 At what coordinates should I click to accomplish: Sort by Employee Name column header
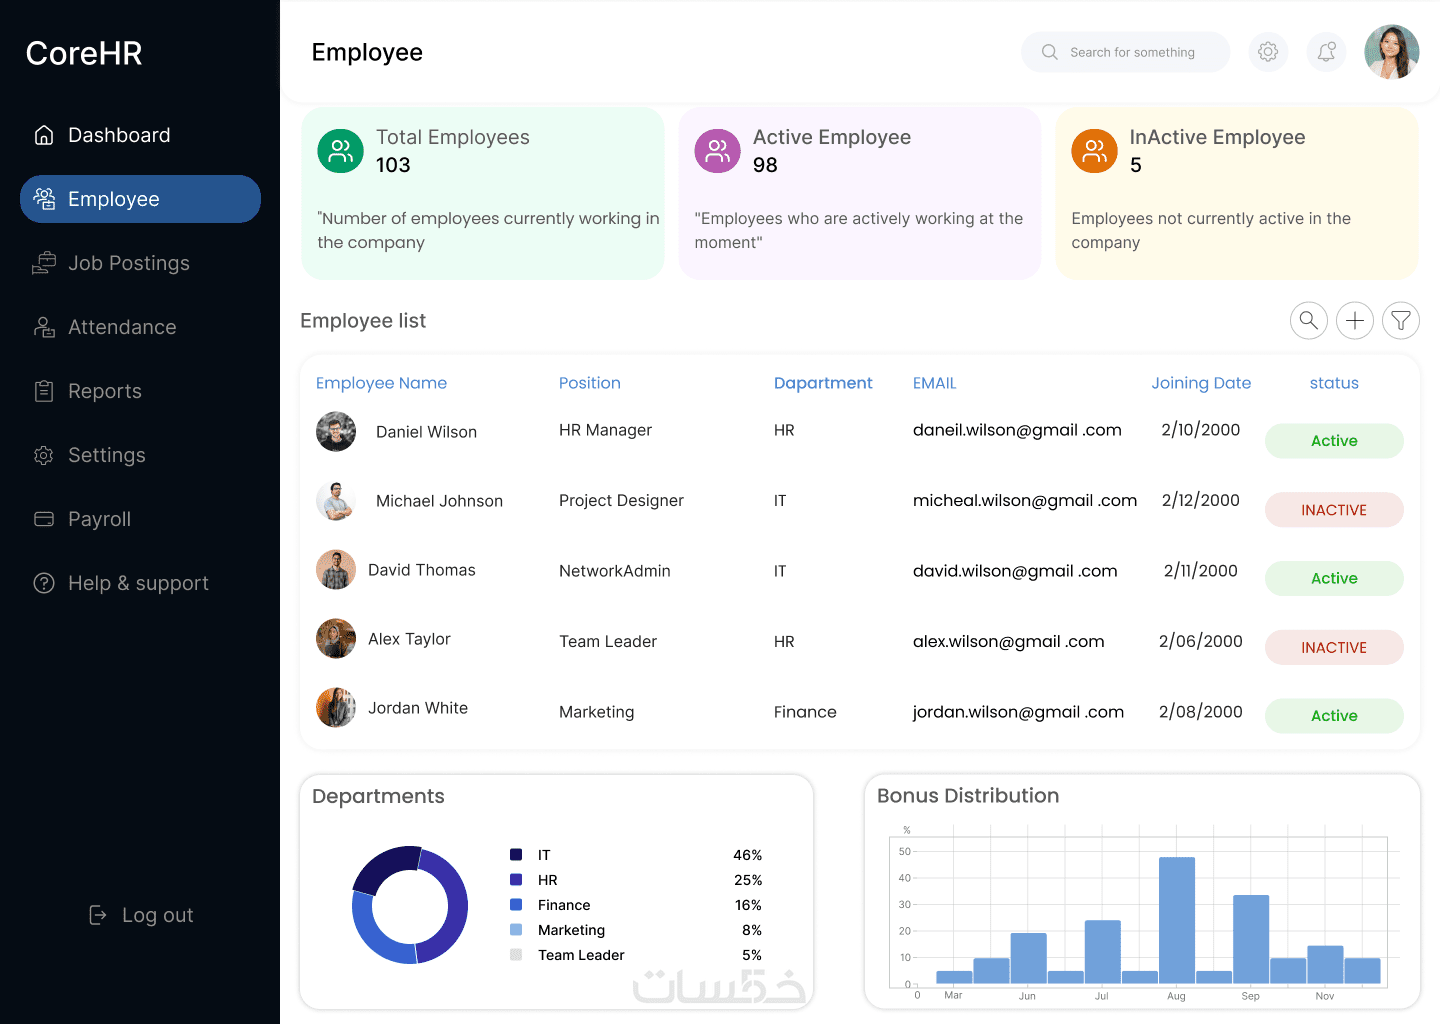click(381, 383)
